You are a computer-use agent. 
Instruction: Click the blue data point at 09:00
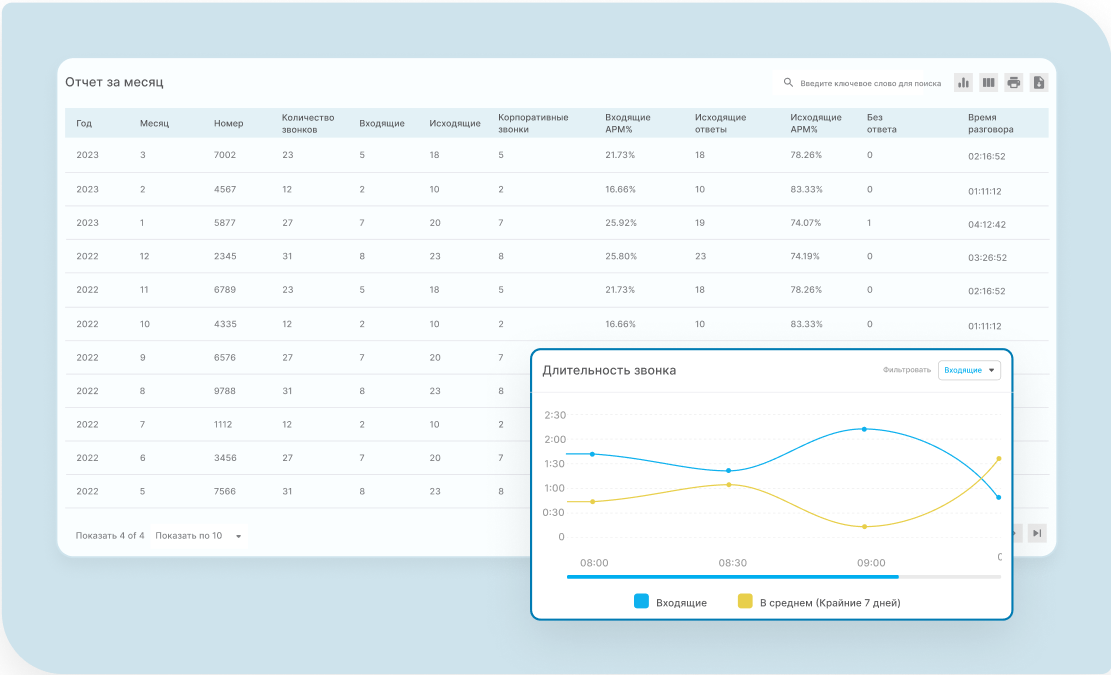pyautogui.click(x=864, y=429)
